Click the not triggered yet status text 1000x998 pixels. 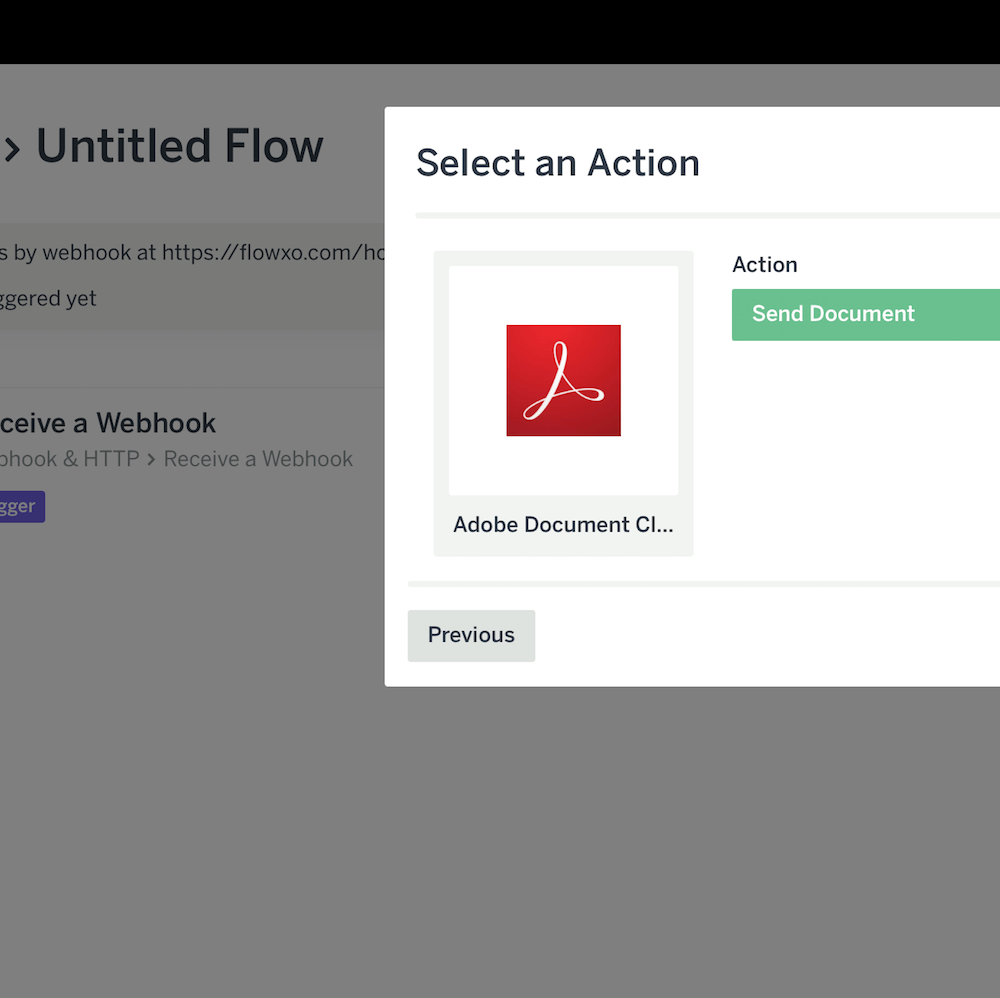pos(47,298)
